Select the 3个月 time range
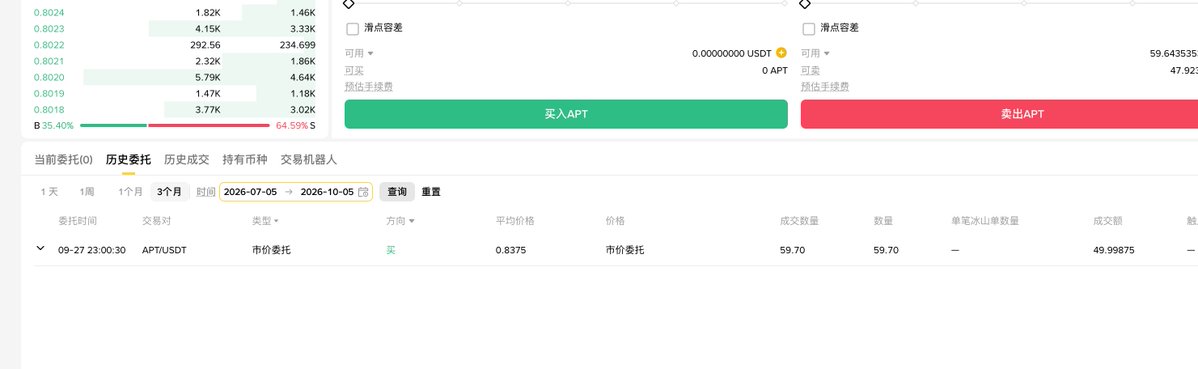The width and height of the screenshot is (1198, 369). [x=170, y=192]
